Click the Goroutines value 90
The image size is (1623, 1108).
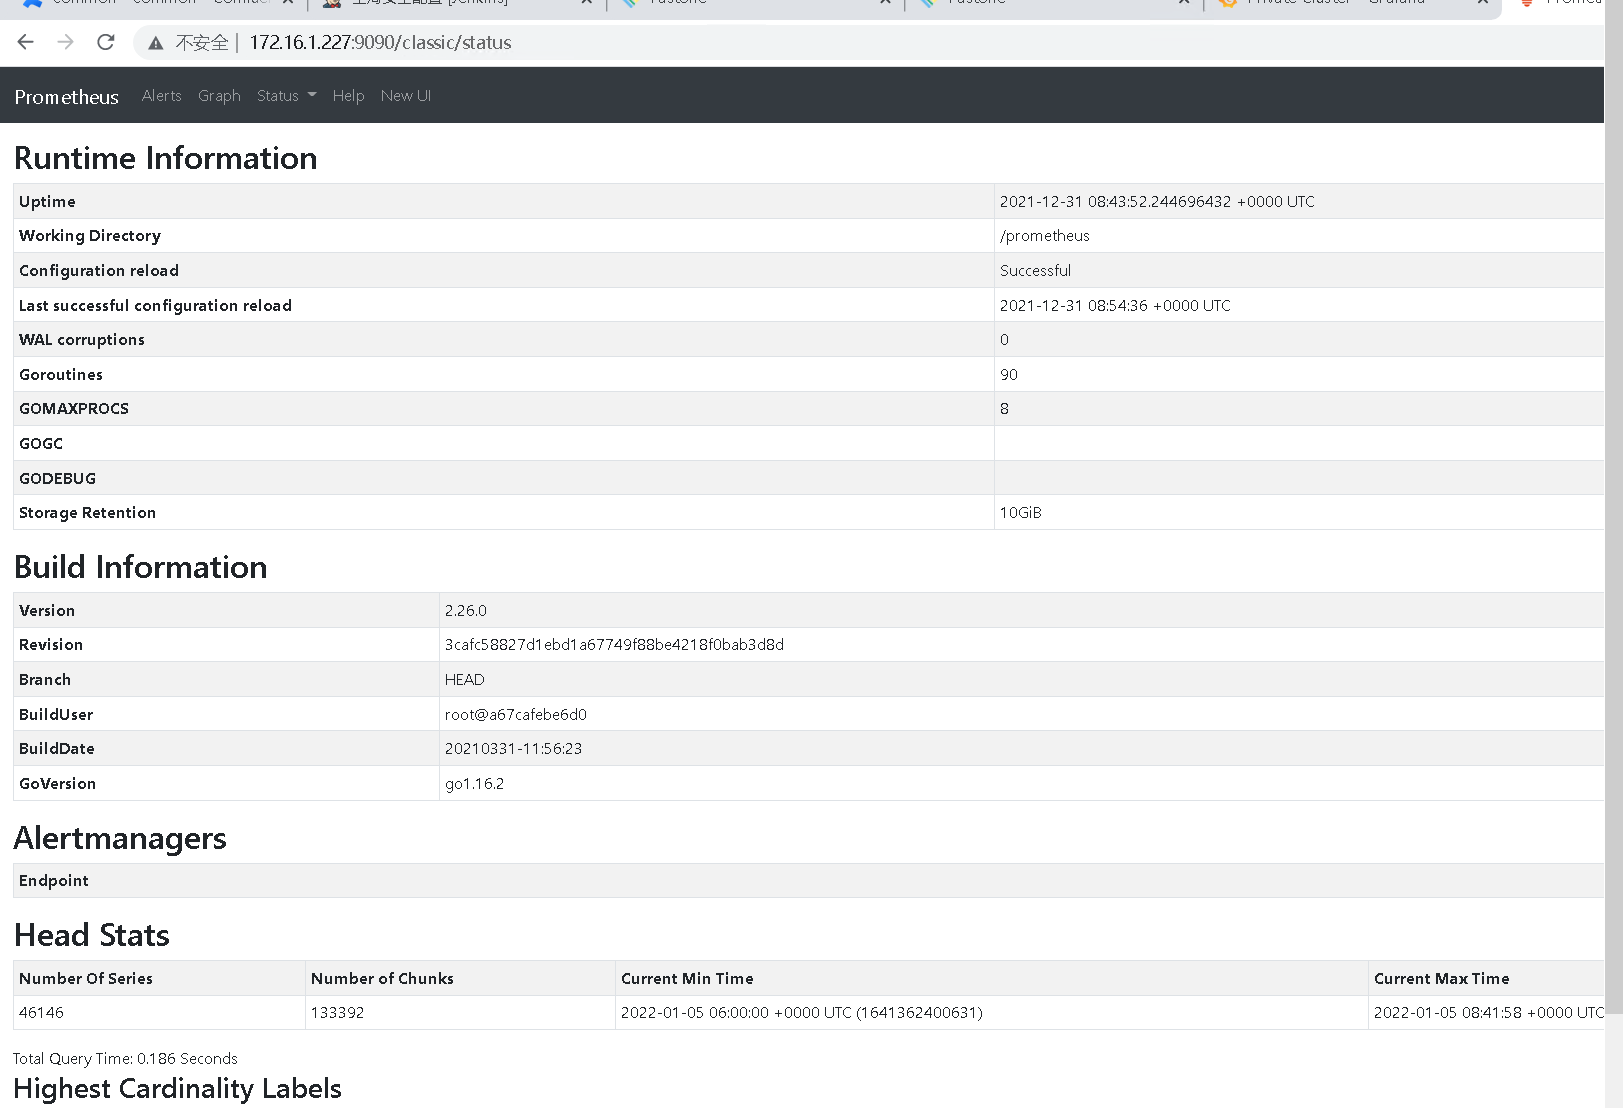coord(1008,375)
